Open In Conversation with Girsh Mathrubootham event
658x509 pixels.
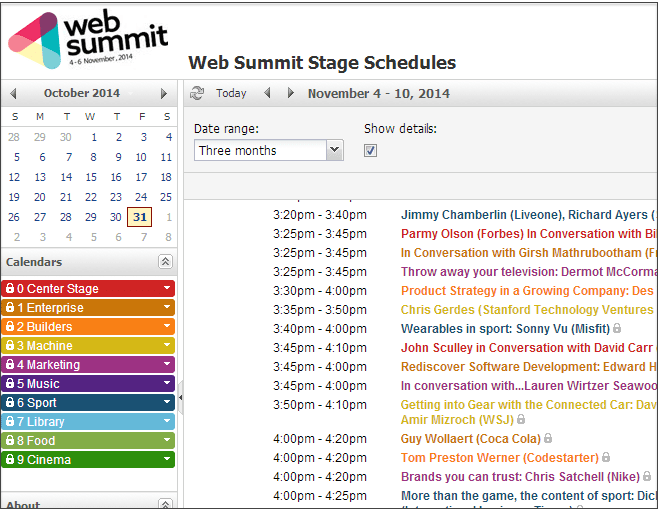[529, 252]
